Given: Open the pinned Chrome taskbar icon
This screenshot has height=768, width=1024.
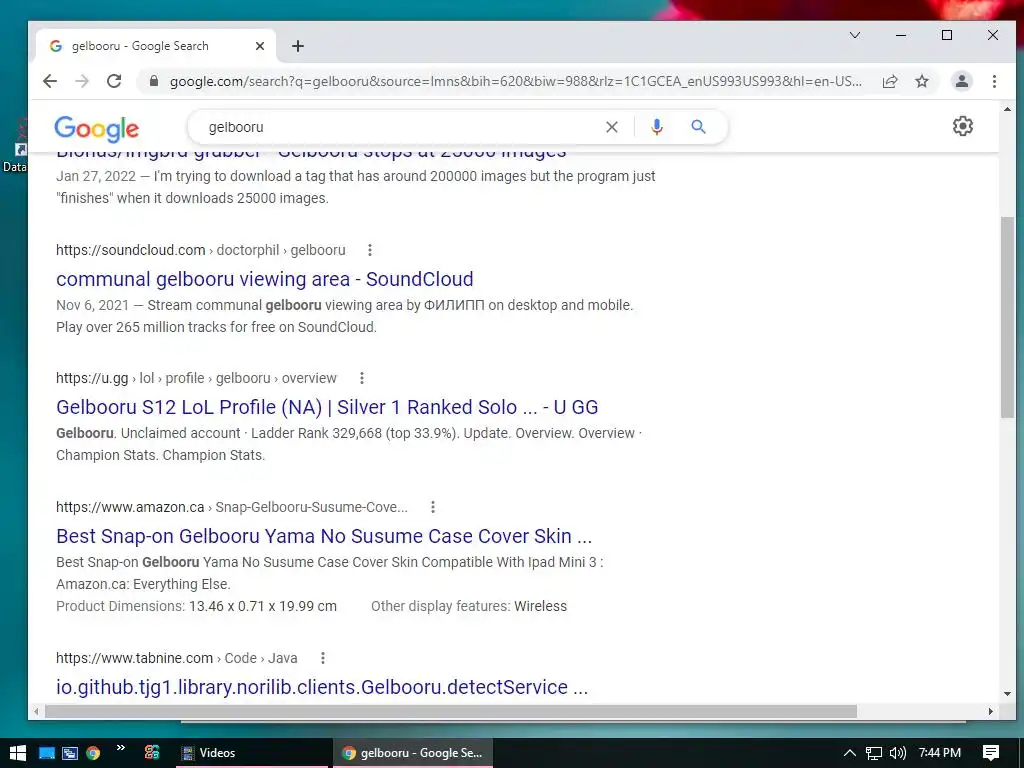Looking at the screenshot, I should point(93,753).
